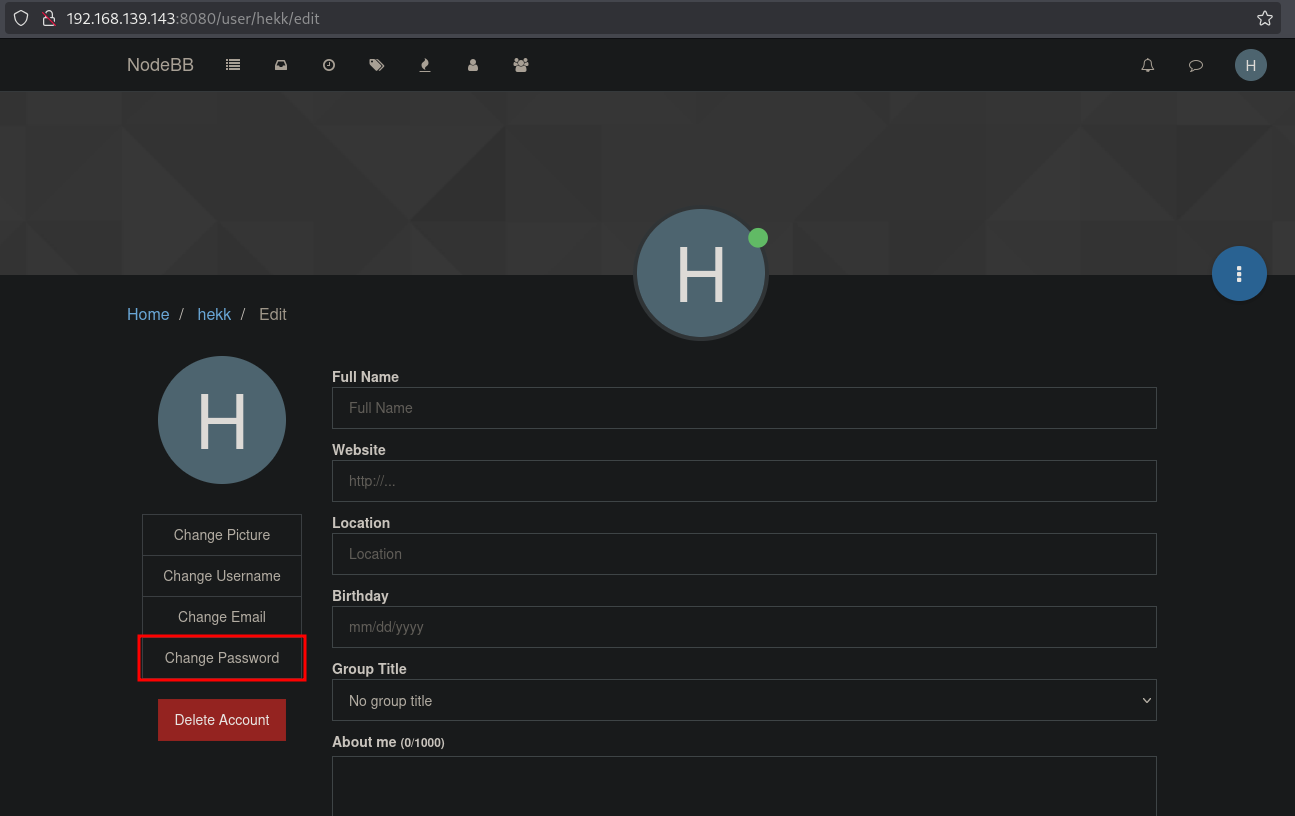Viewport: 1295px width, 816px height.
Task: Open the Categories list icon
Action: click(233, 65)
